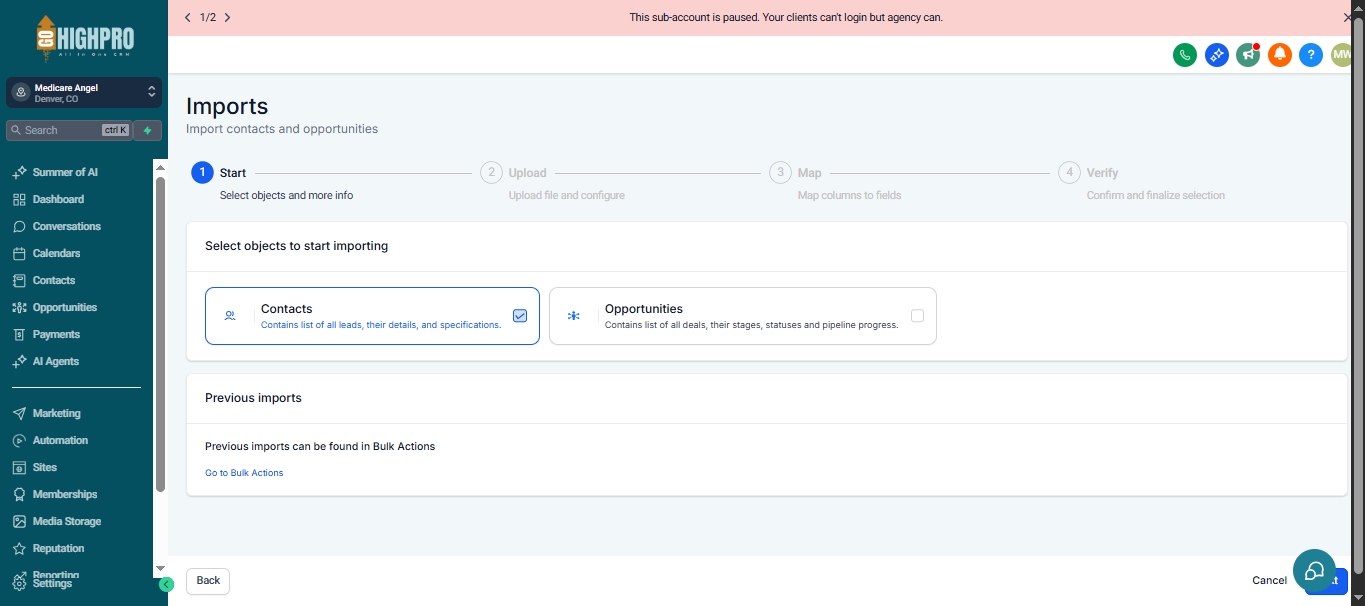
Task: Click the "Previous imports" heading
Action: [x=253, y=398]
